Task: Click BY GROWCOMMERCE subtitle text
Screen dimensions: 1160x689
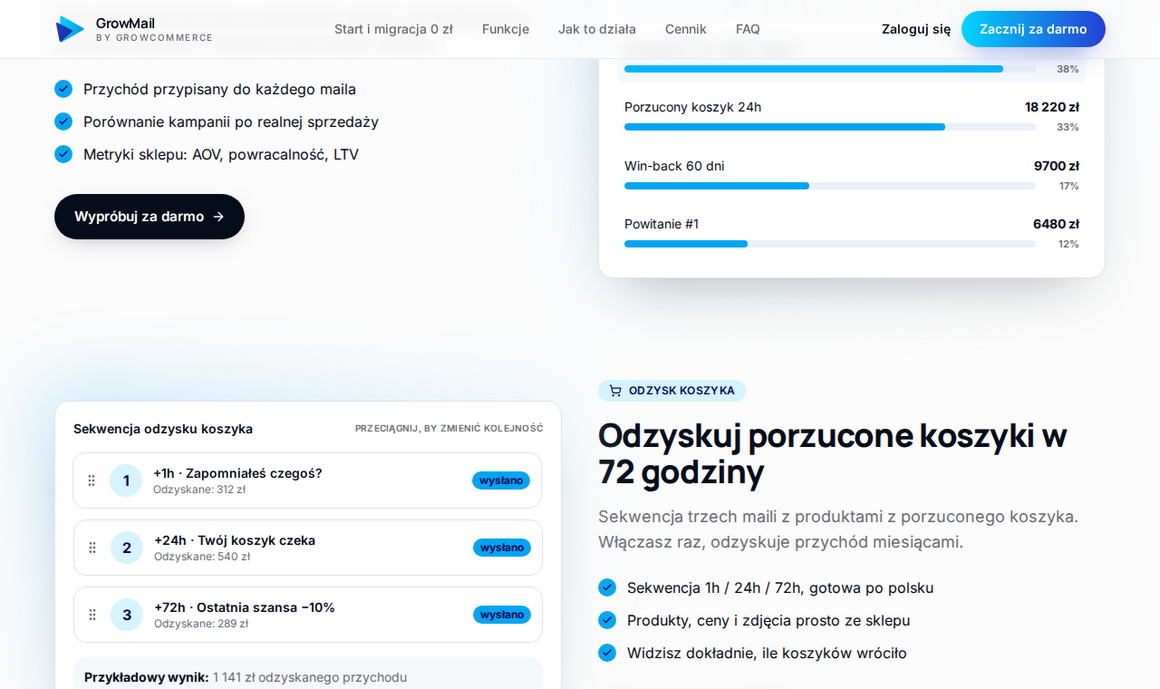Action: (154, 38)
